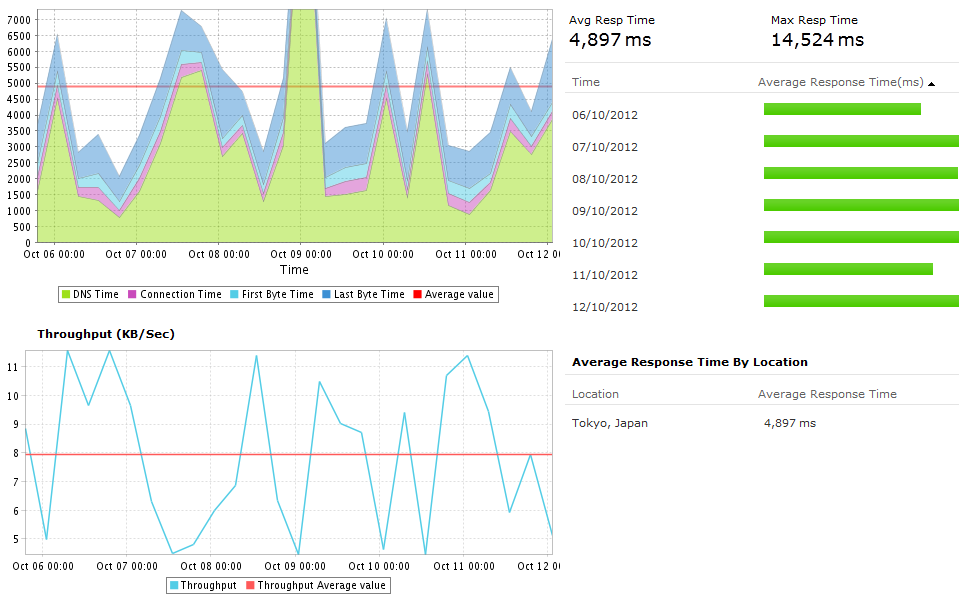Image resolution: width=974 pixels, height=613 pixels.
Task: Click Oct 10 00:00 on response chart axis
Action: pyautogui.click(x=383, y=254)
